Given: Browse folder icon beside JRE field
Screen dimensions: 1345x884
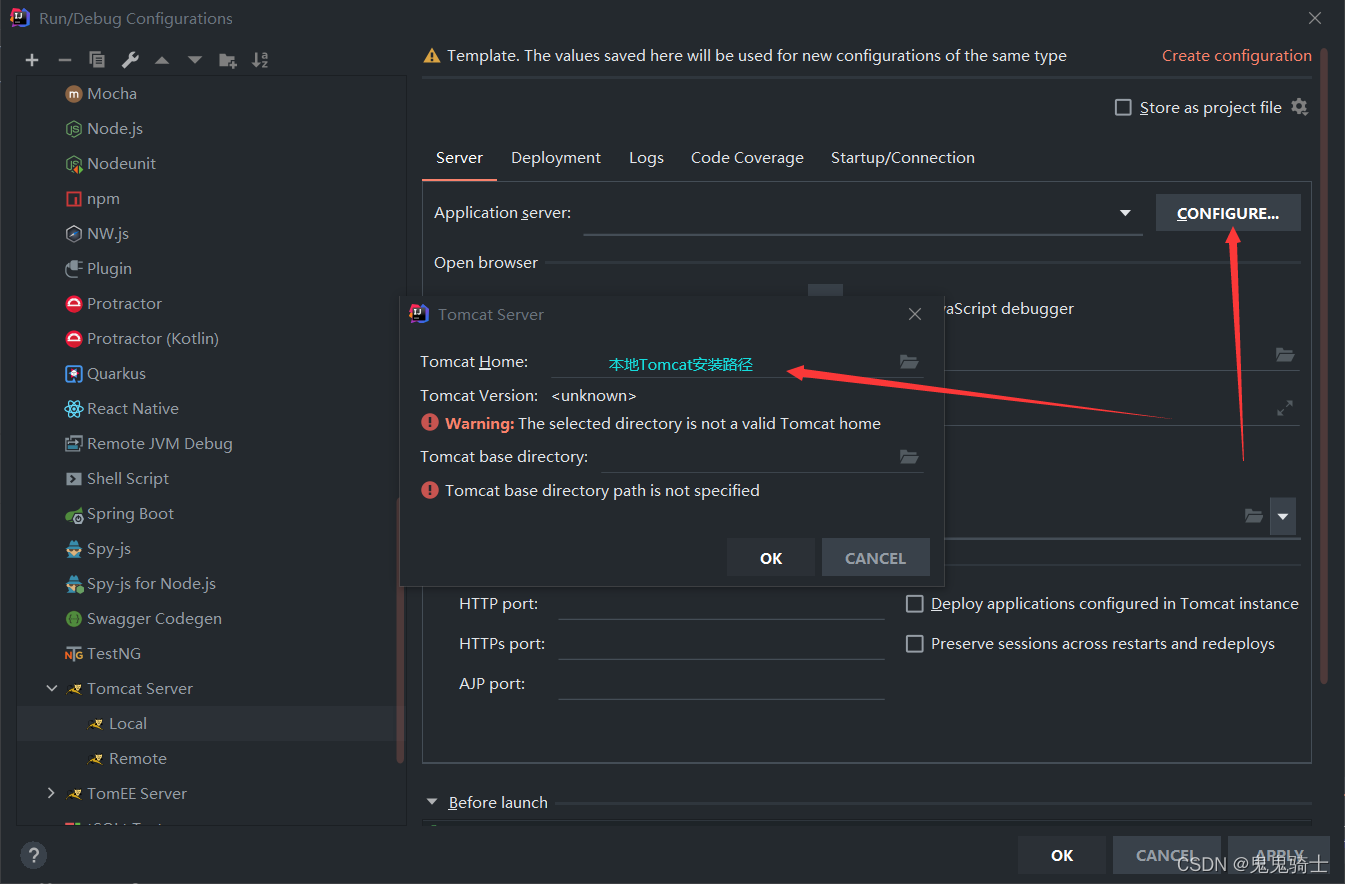Looking at the screenshot, I should [1253, 516].
